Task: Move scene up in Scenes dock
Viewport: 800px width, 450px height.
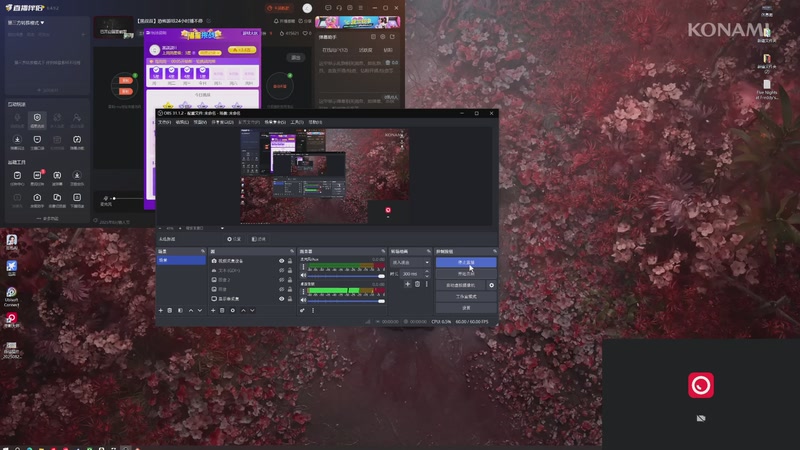Action: click(x=191, y=310)
